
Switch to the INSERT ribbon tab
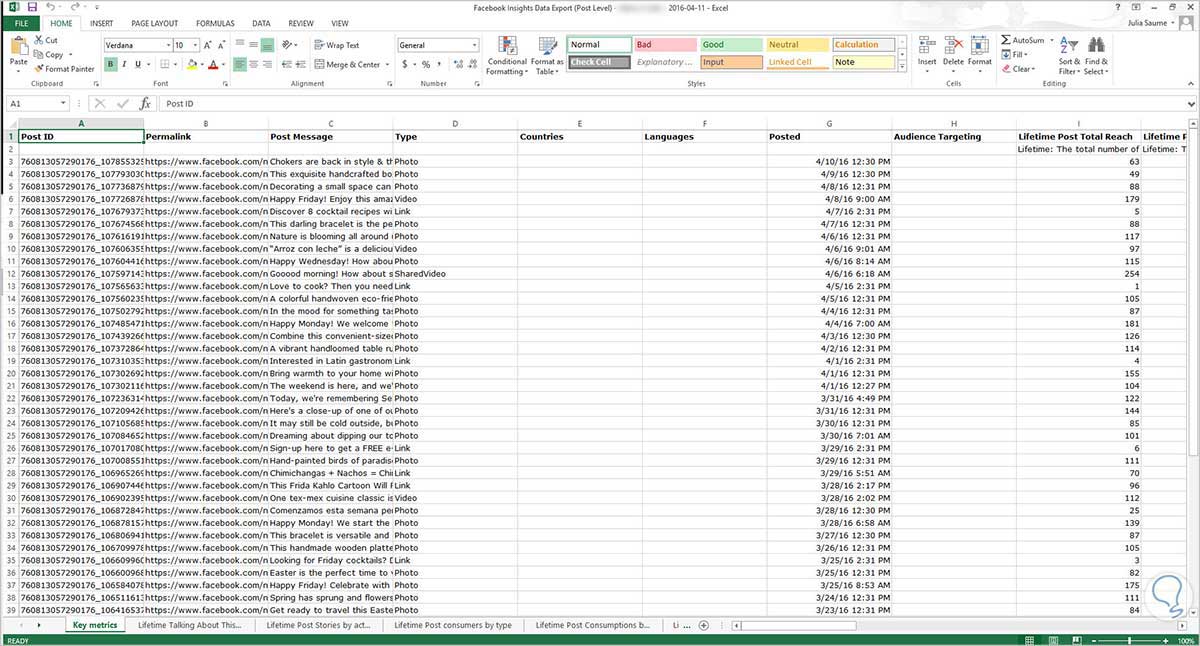(101, 22)
